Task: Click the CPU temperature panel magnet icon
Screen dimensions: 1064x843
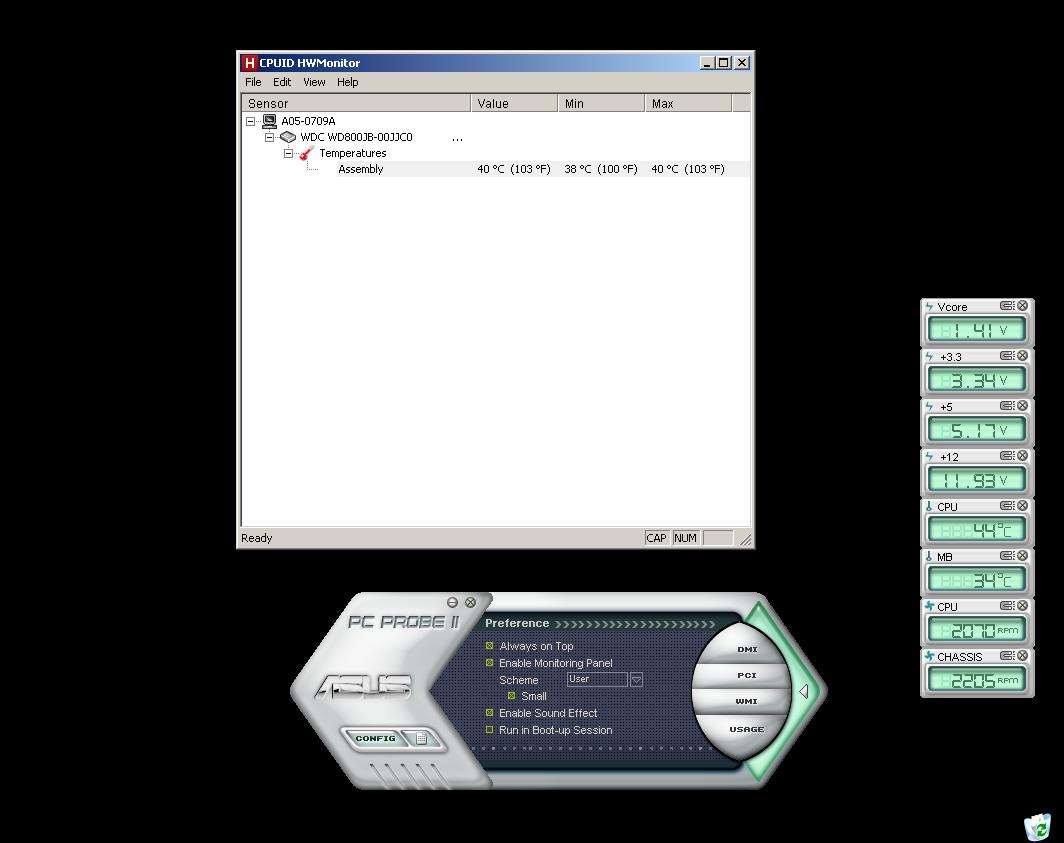Action: (1007, 506)
